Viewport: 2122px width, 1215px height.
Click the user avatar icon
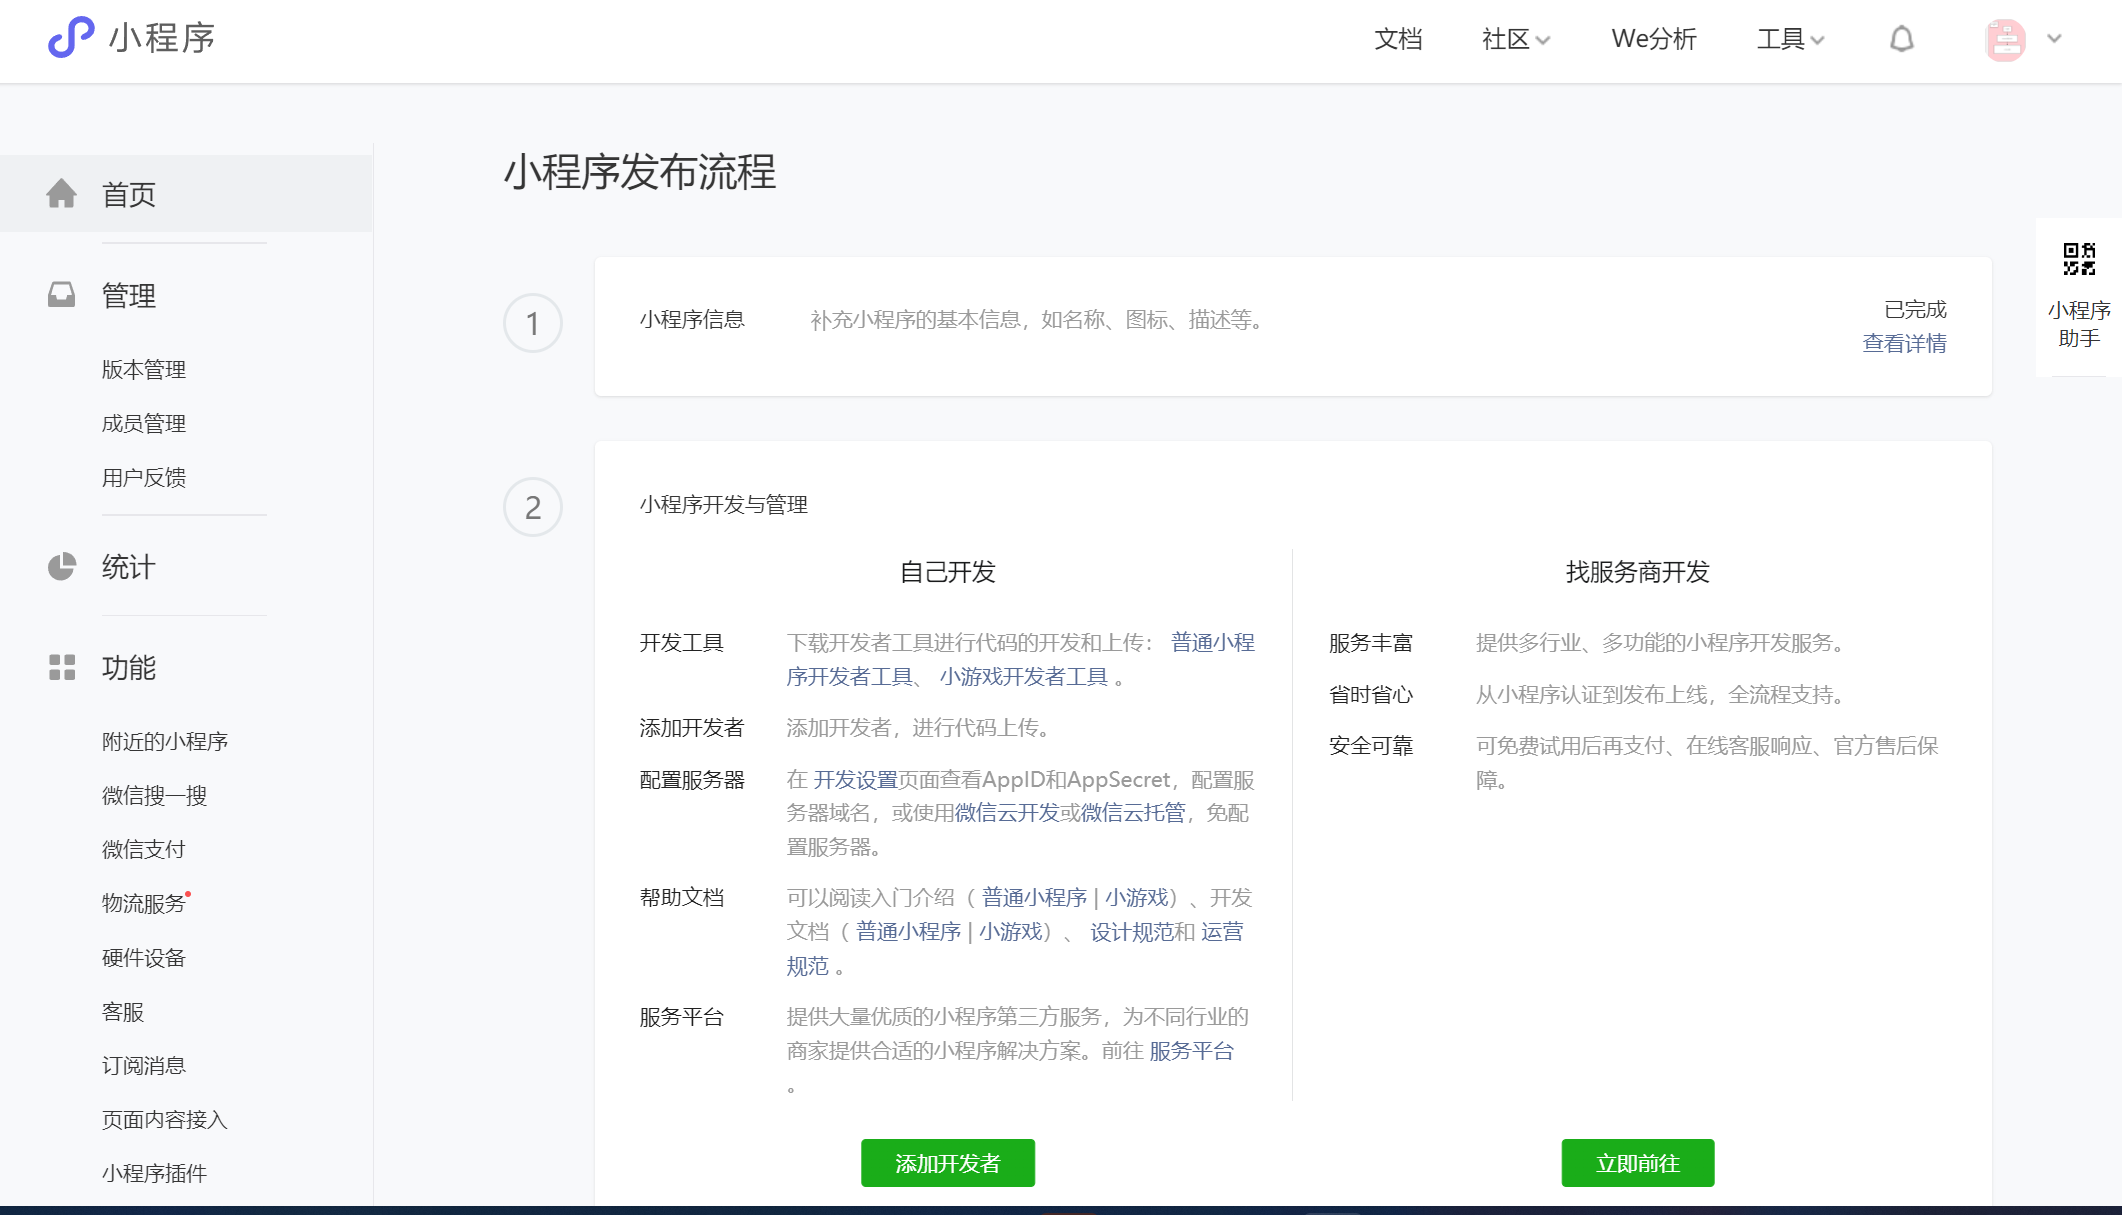point(2005,40)
